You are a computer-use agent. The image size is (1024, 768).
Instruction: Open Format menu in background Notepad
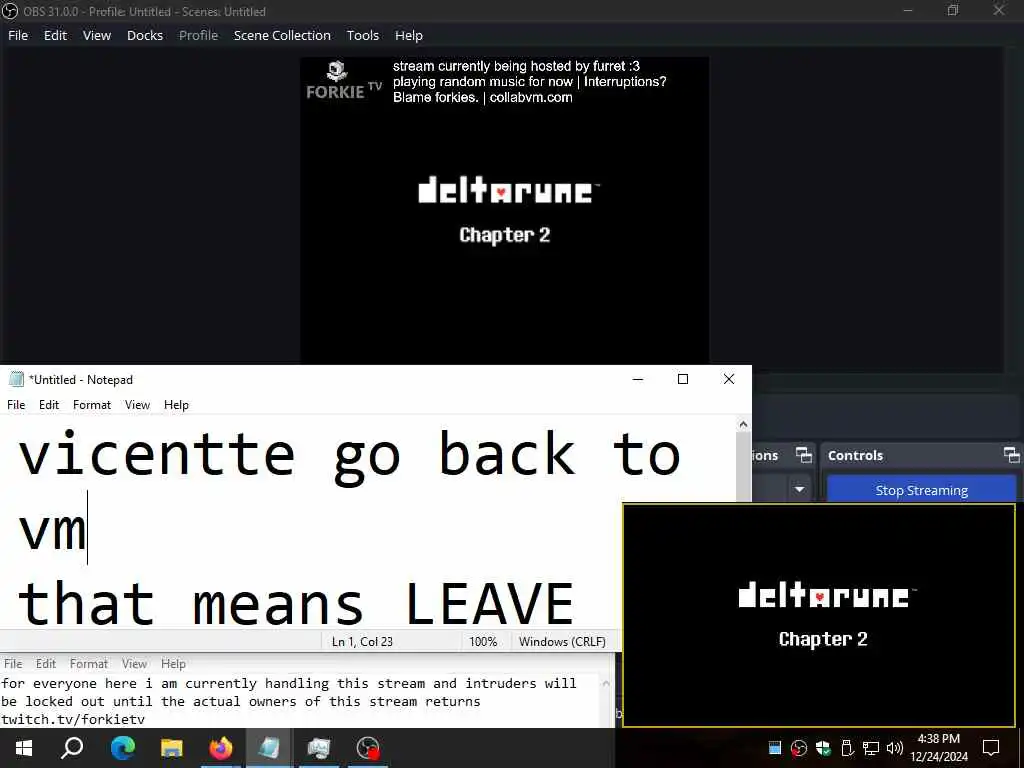point(89,664)
